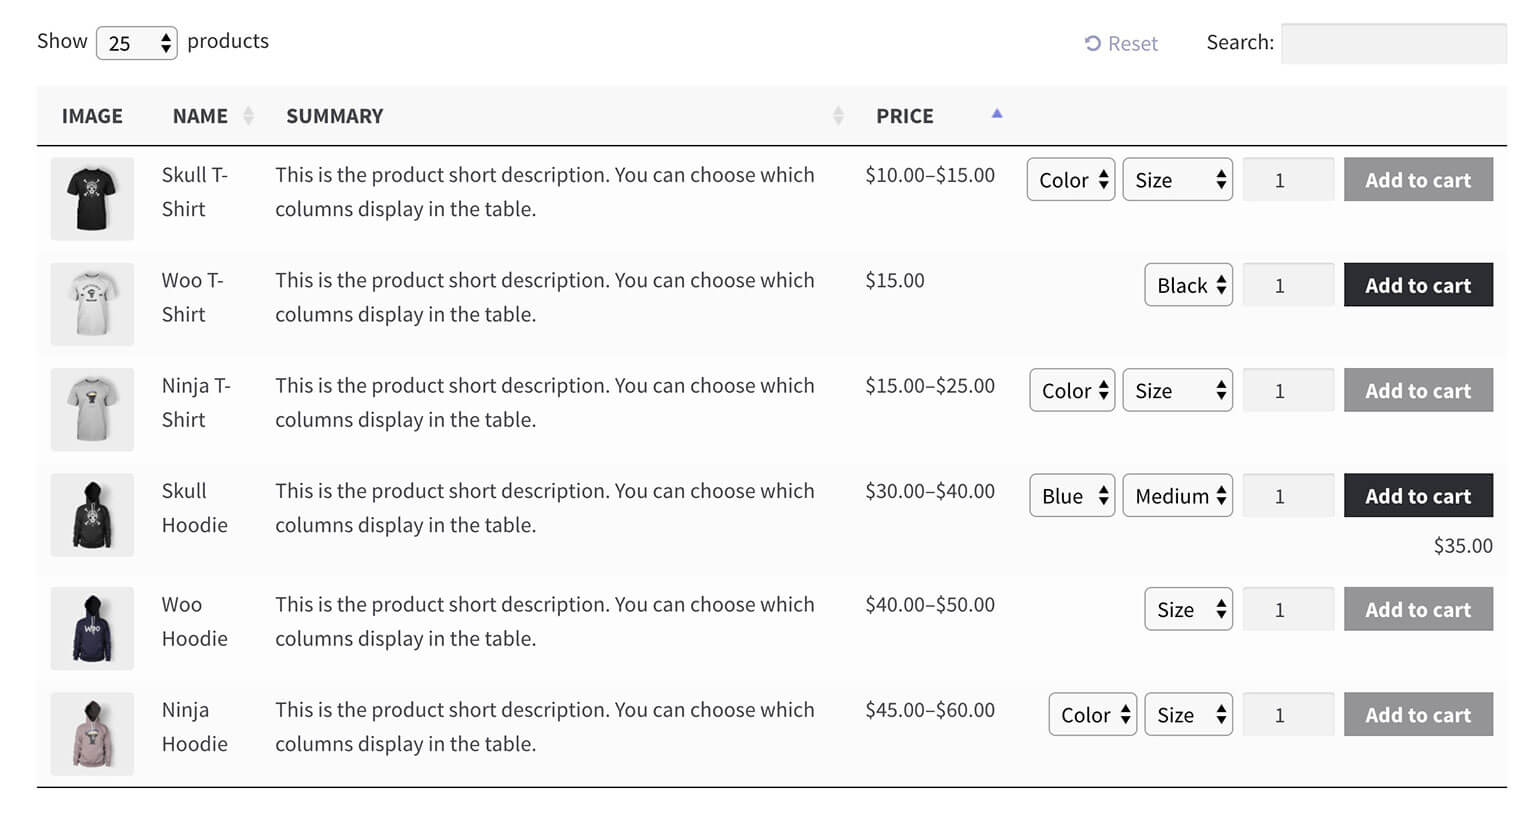Expand Color dropdown for Skull T-Shirt
1540x814 pixels.
coord(1070,180)
